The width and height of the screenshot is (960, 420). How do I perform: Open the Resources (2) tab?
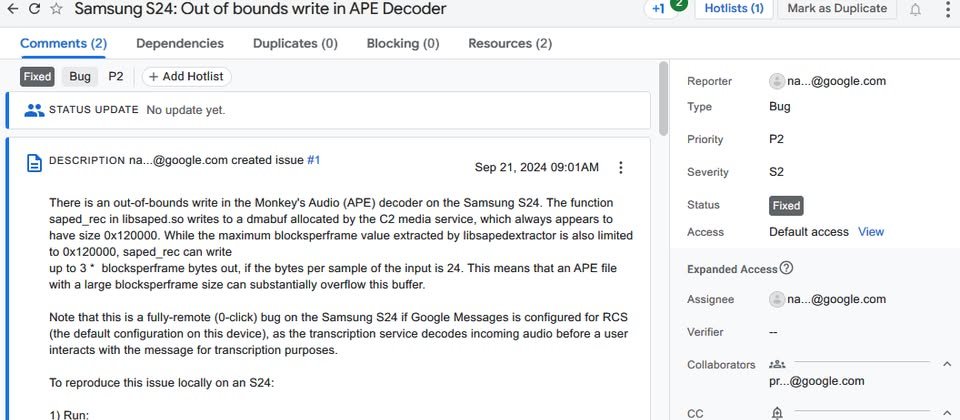pyautogui.click(x=510, y=43)
